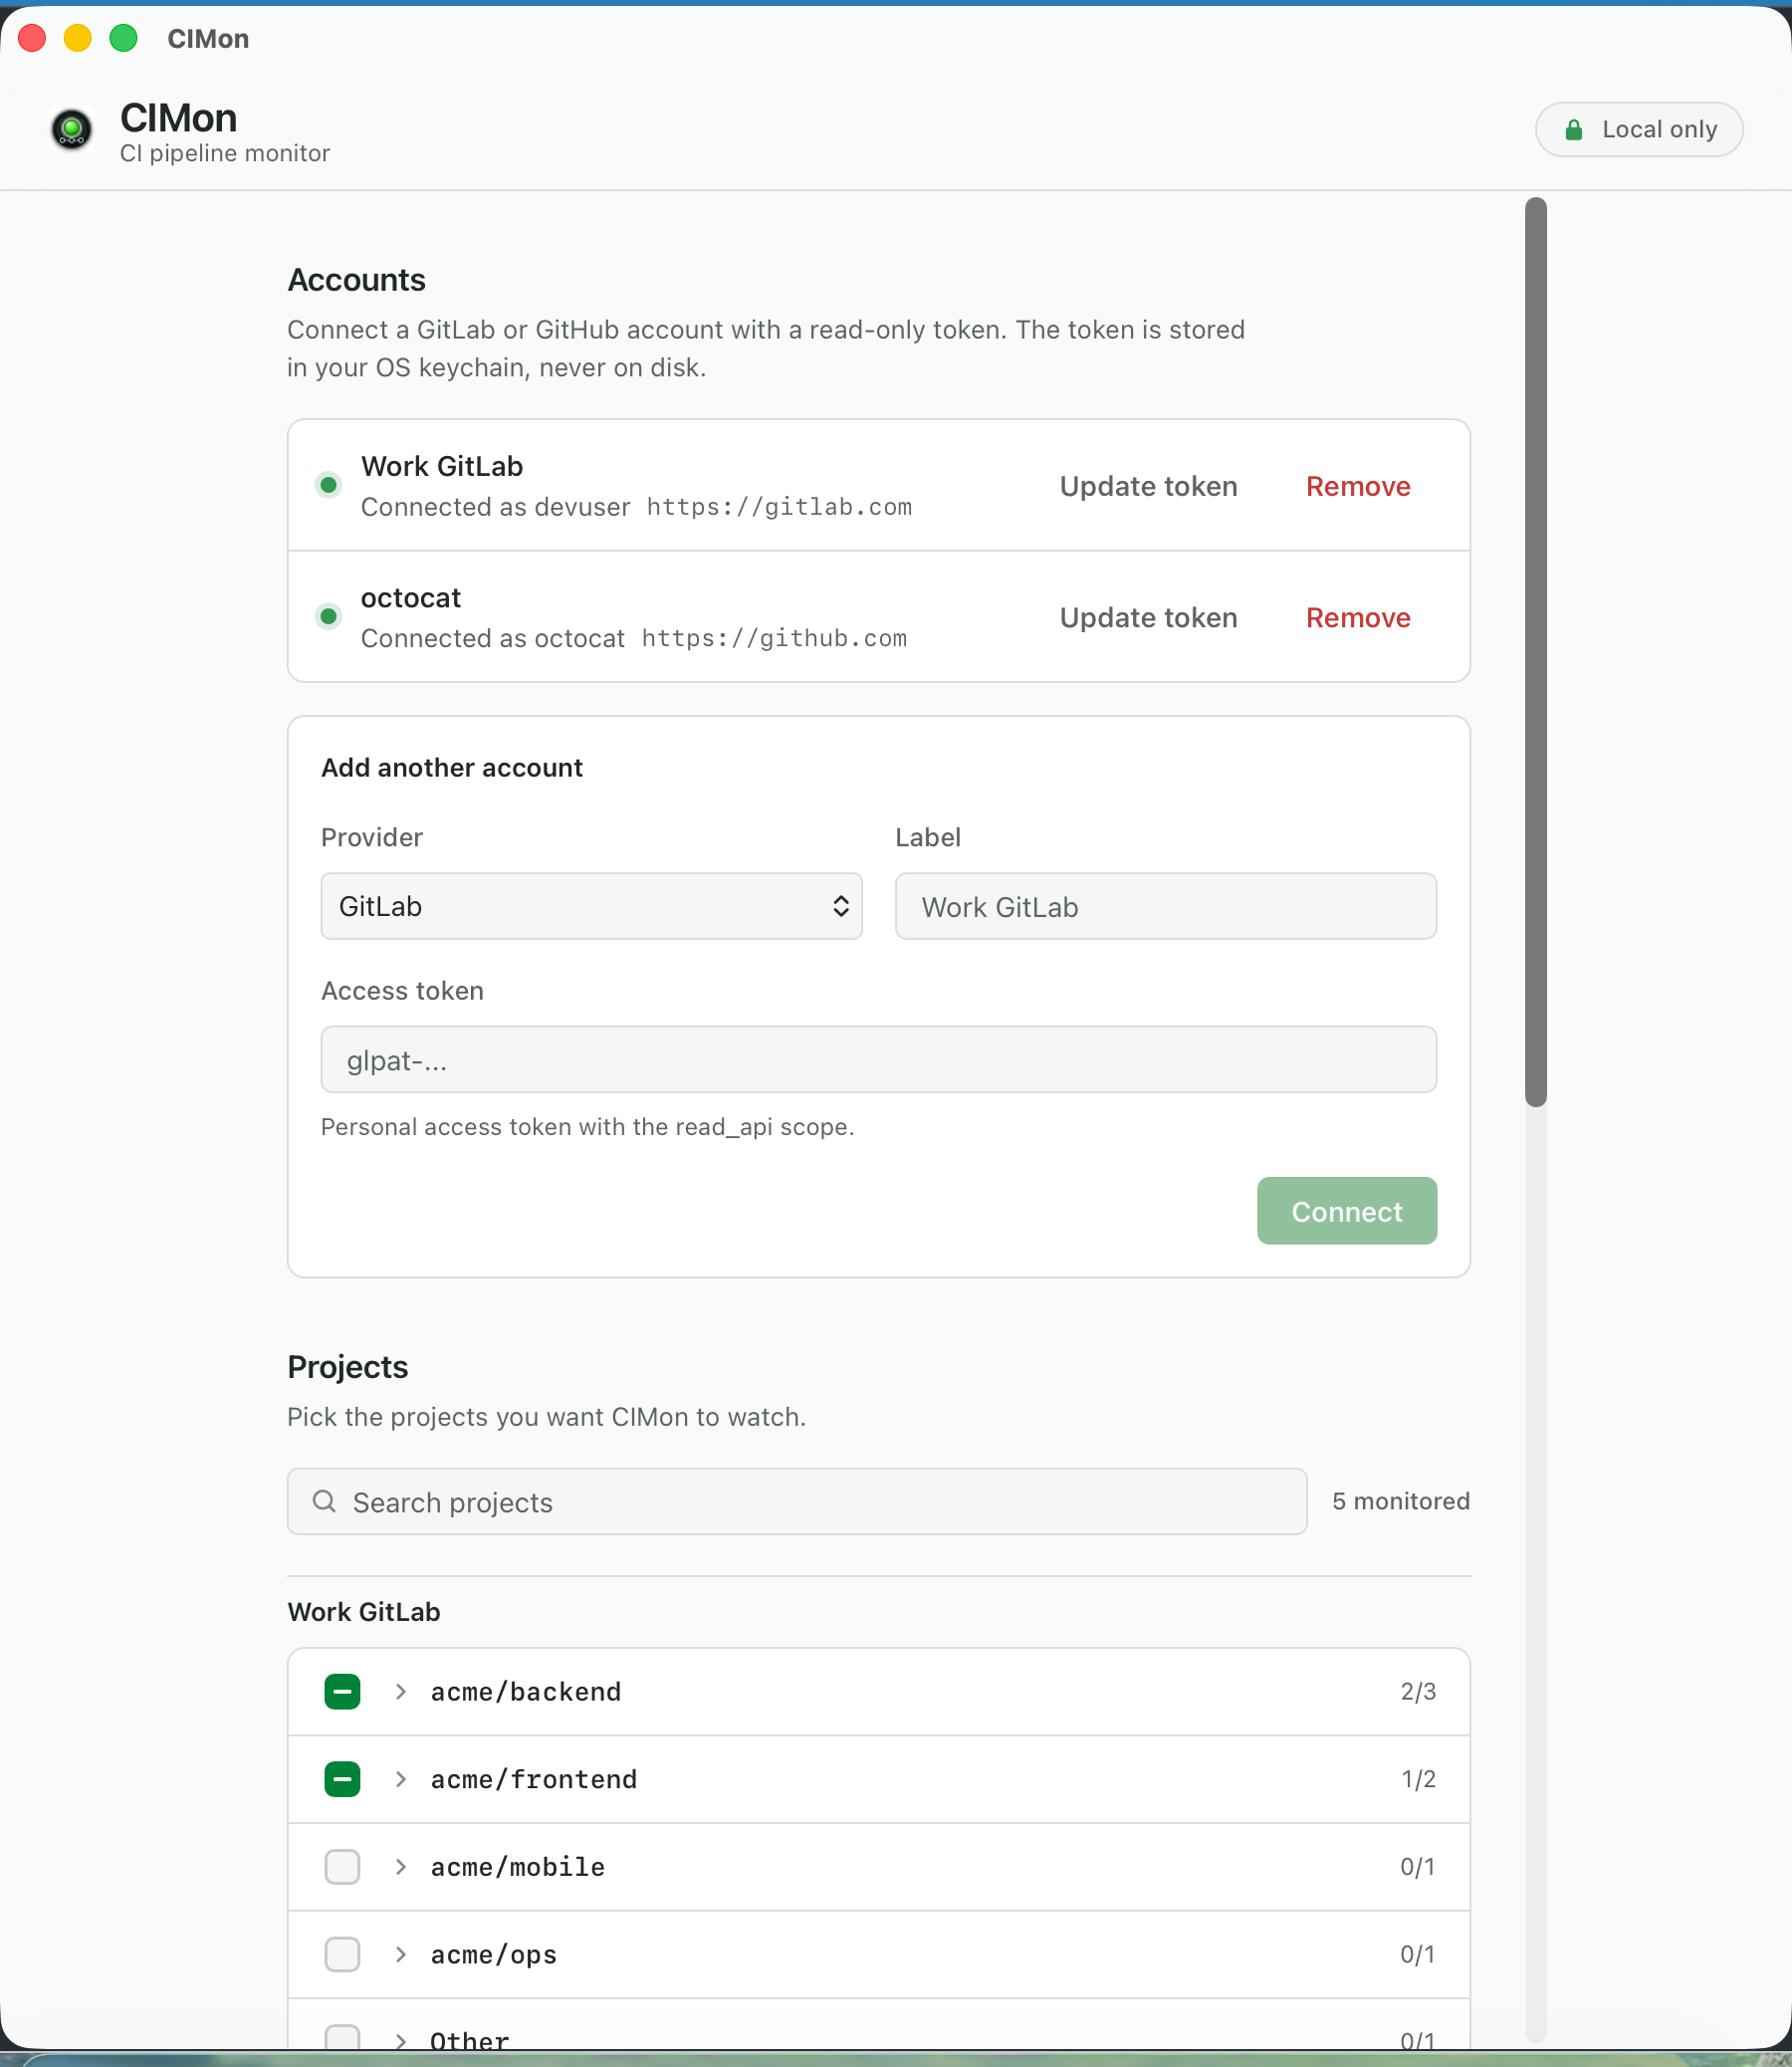The image size is (1792, 2067).
Task: Click the Work GitLab projects group heading
Action: [x=364, y=1612]
